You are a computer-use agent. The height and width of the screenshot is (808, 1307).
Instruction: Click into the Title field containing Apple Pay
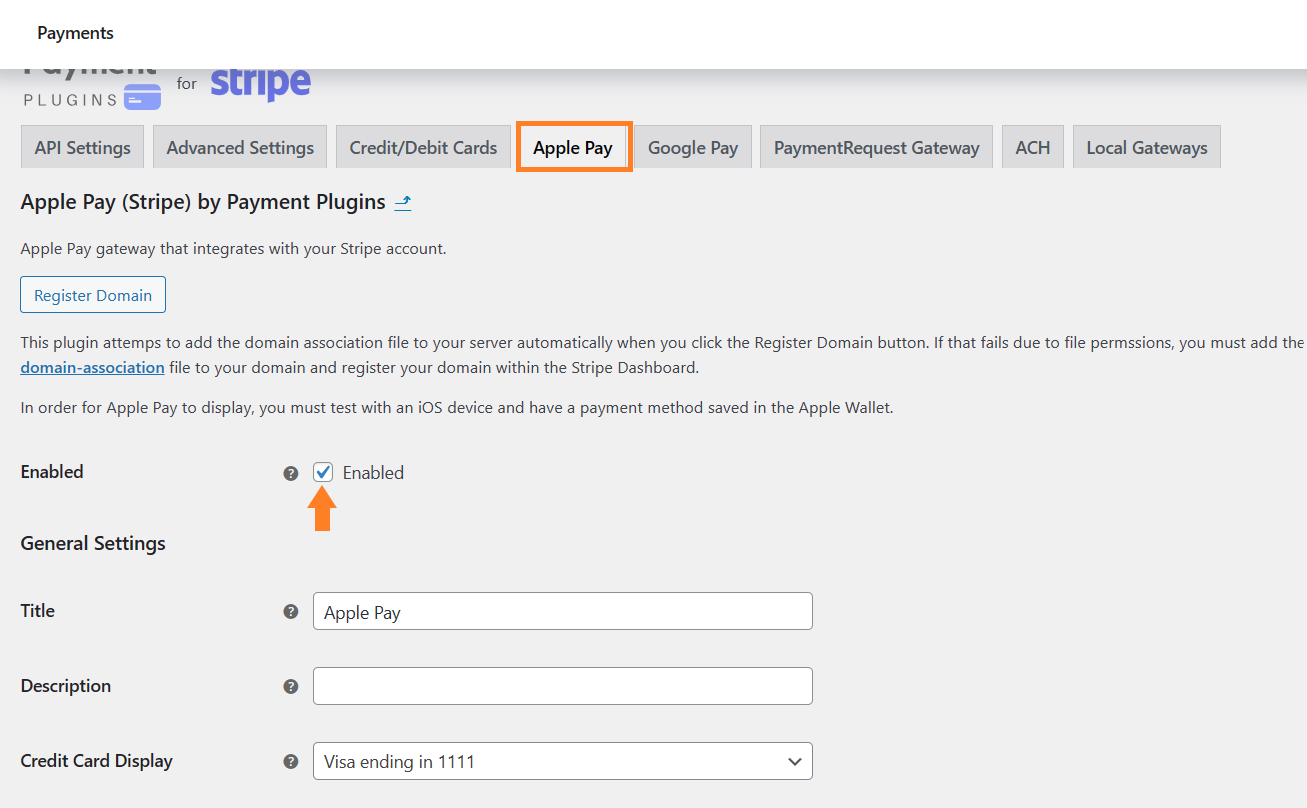point(562,611)
